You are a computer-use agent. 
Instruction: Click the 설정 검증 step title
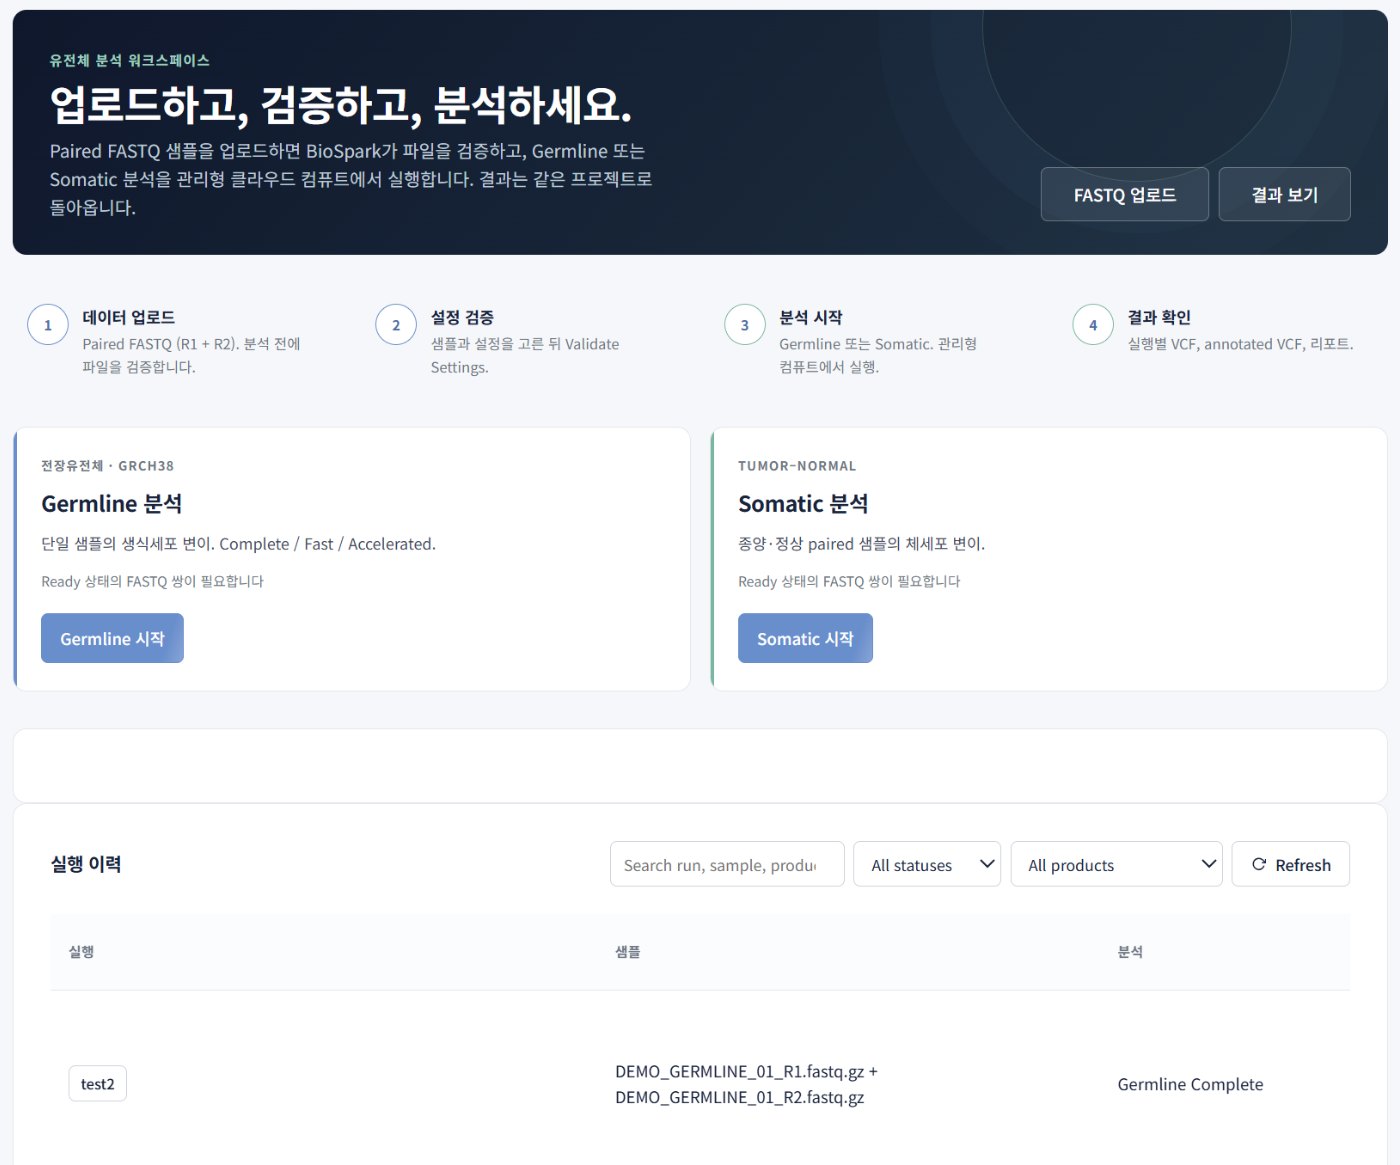(x=462, y=317)
